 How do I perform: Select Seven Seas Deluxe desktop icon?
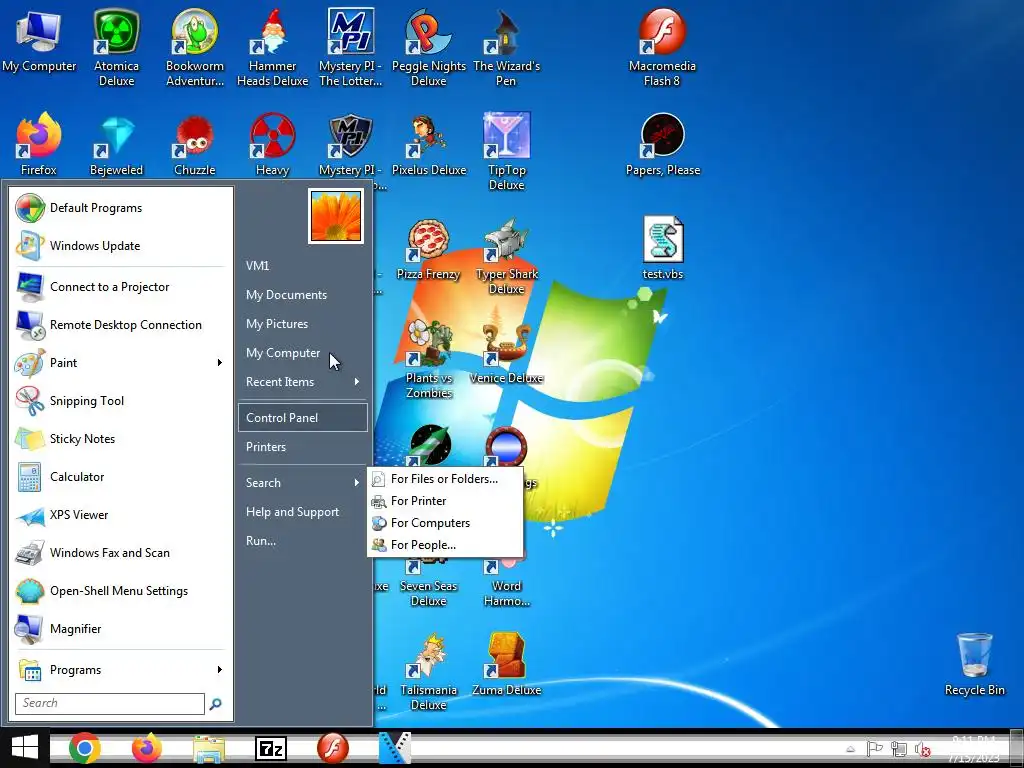(x=428, y=581)
